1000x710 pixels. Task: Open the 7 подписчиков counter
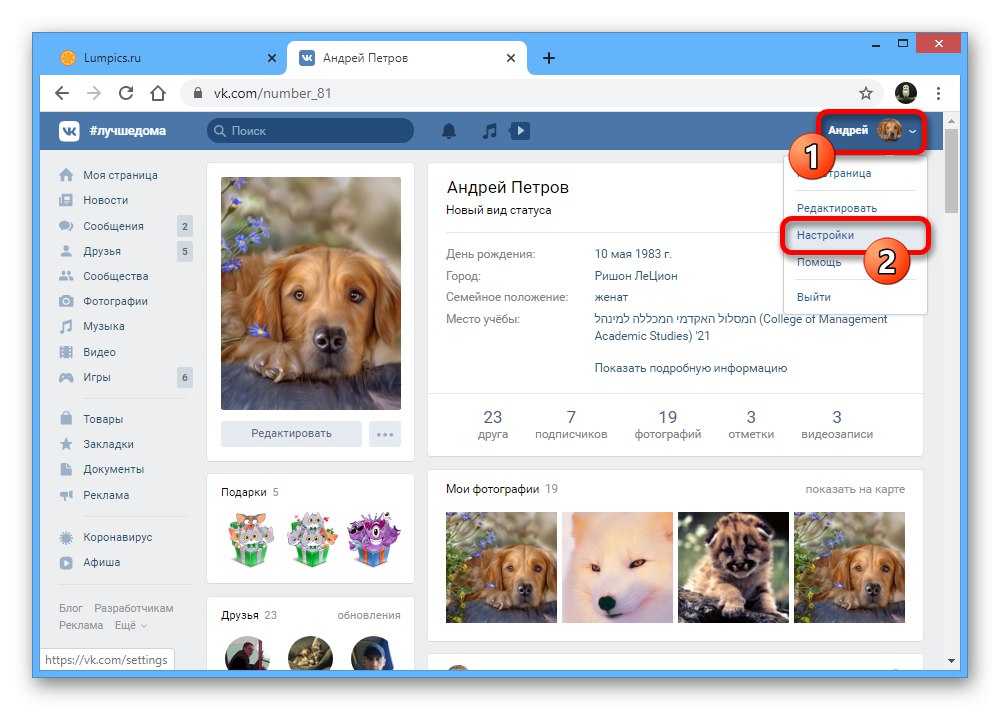click(x=571, y=425)
